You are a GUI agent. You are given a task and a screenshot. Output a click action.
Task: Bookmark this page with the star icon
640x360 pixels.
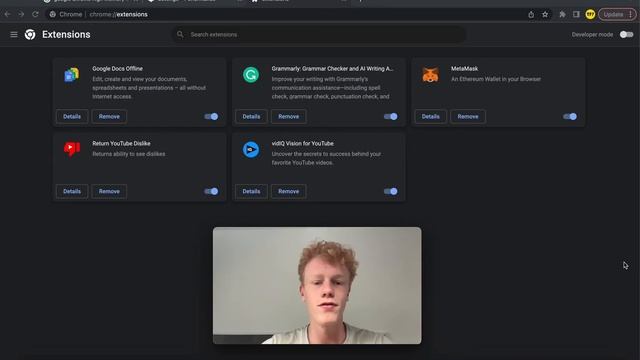[545, 15]
